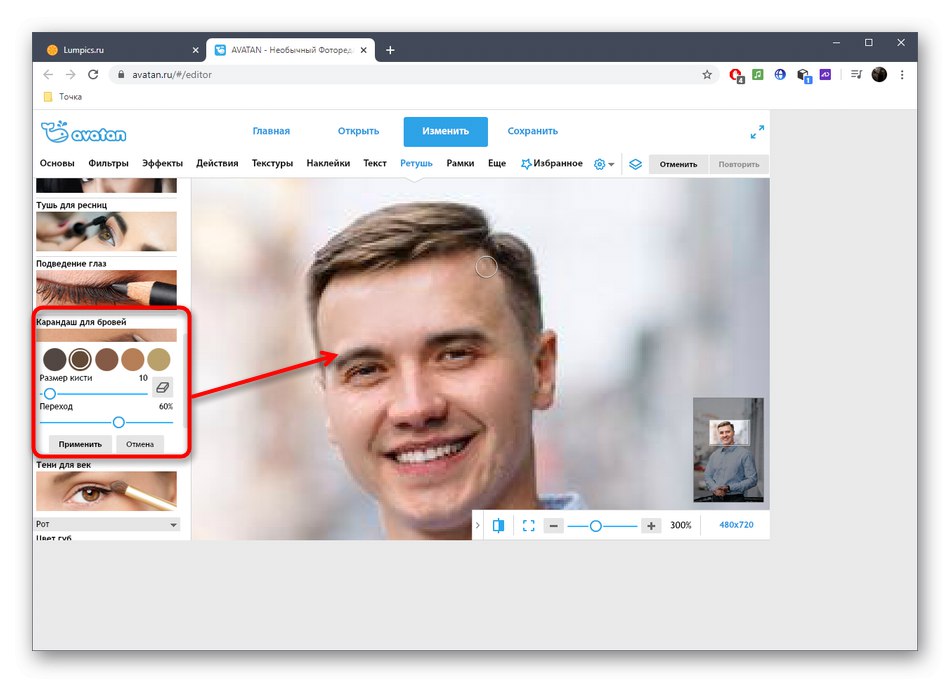Click the navigator preview thumbnail
The width and height of the screenshot is (950, 683).
[x=728, y=450]
